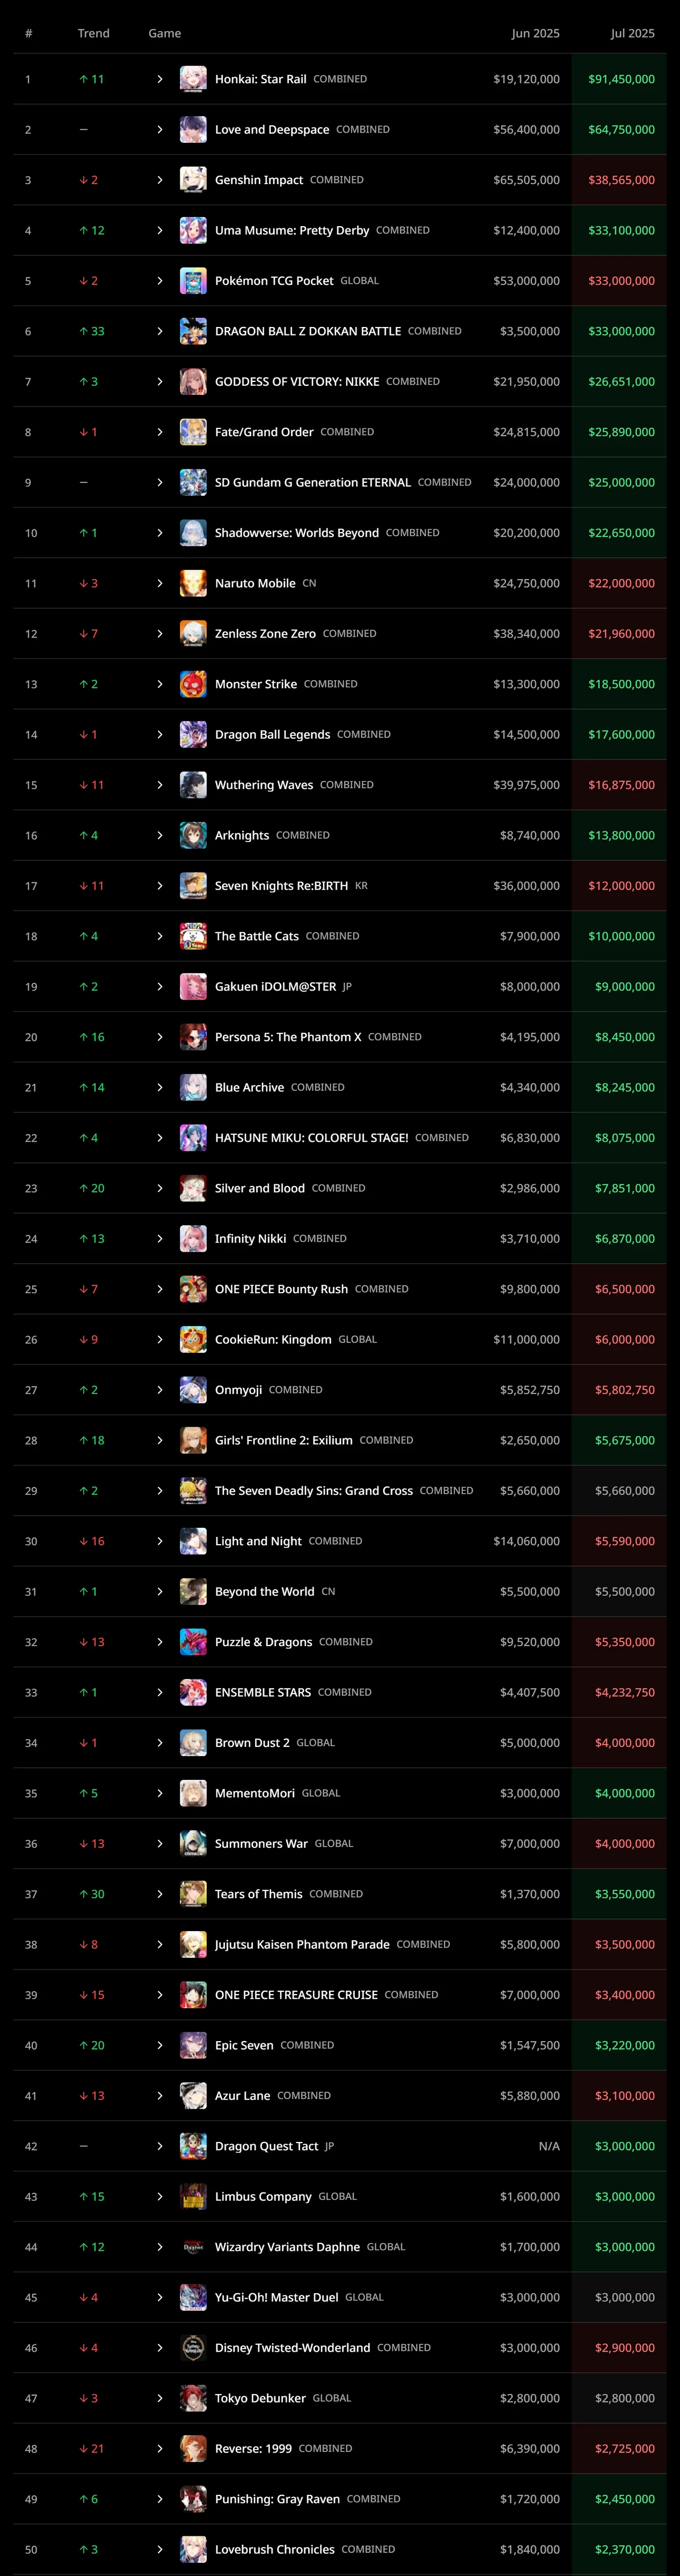Expand the Wuthering Waves row details
The height and width of the screenshot is (2576, 680).
160,785
